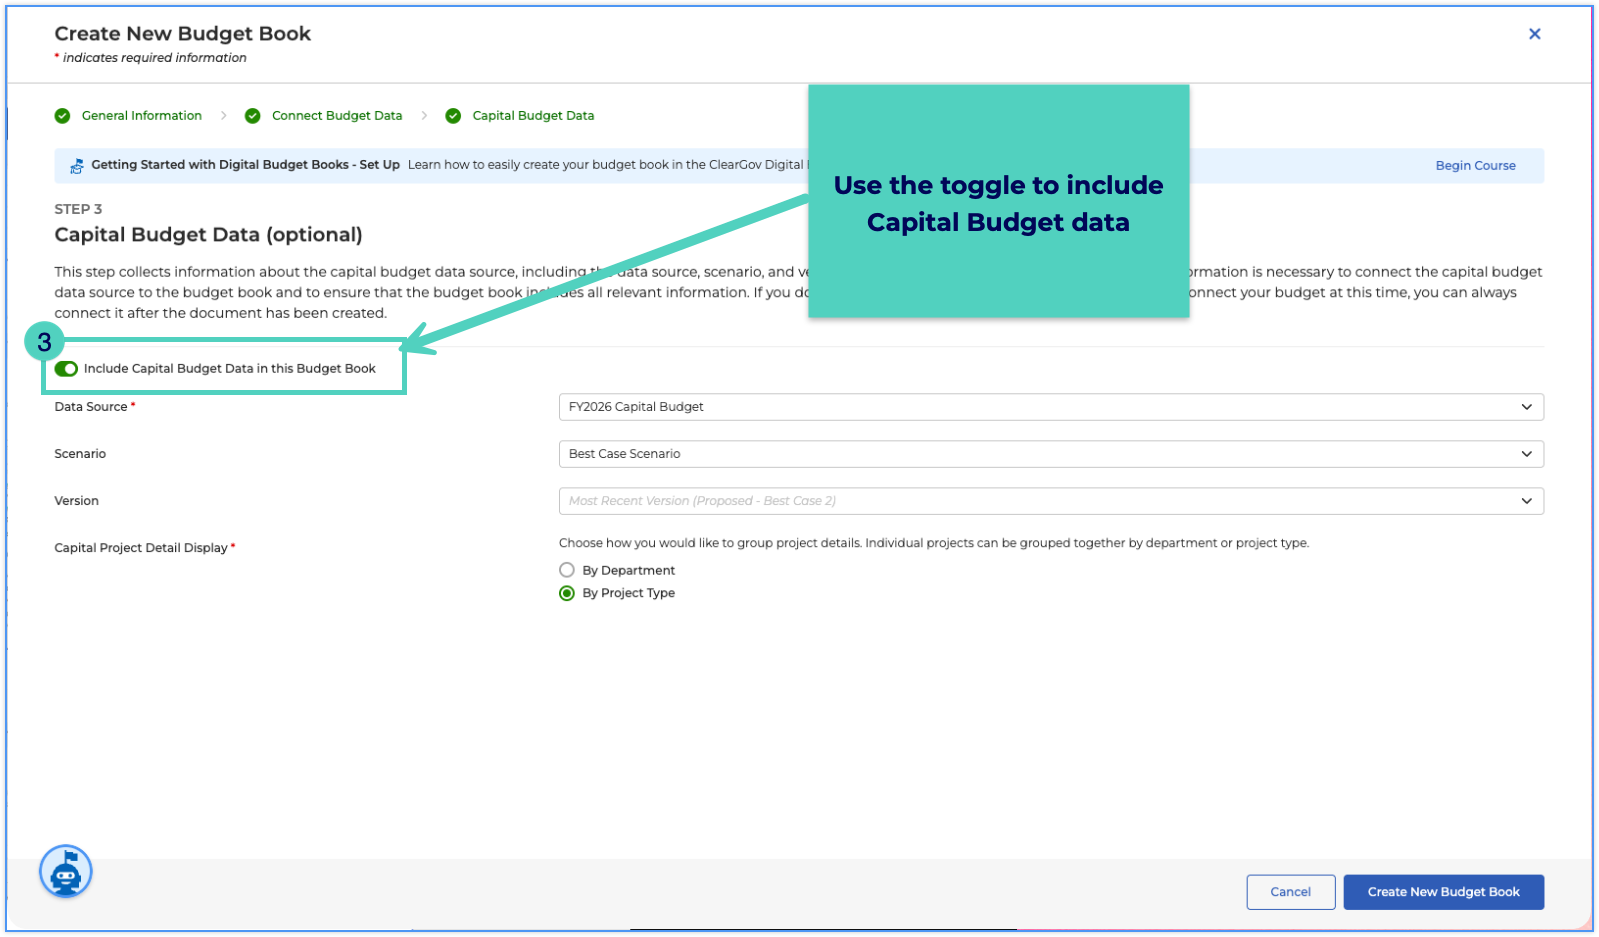Open the Begin Course link
Viewport: 1599px width, 937px height.
1475,166
